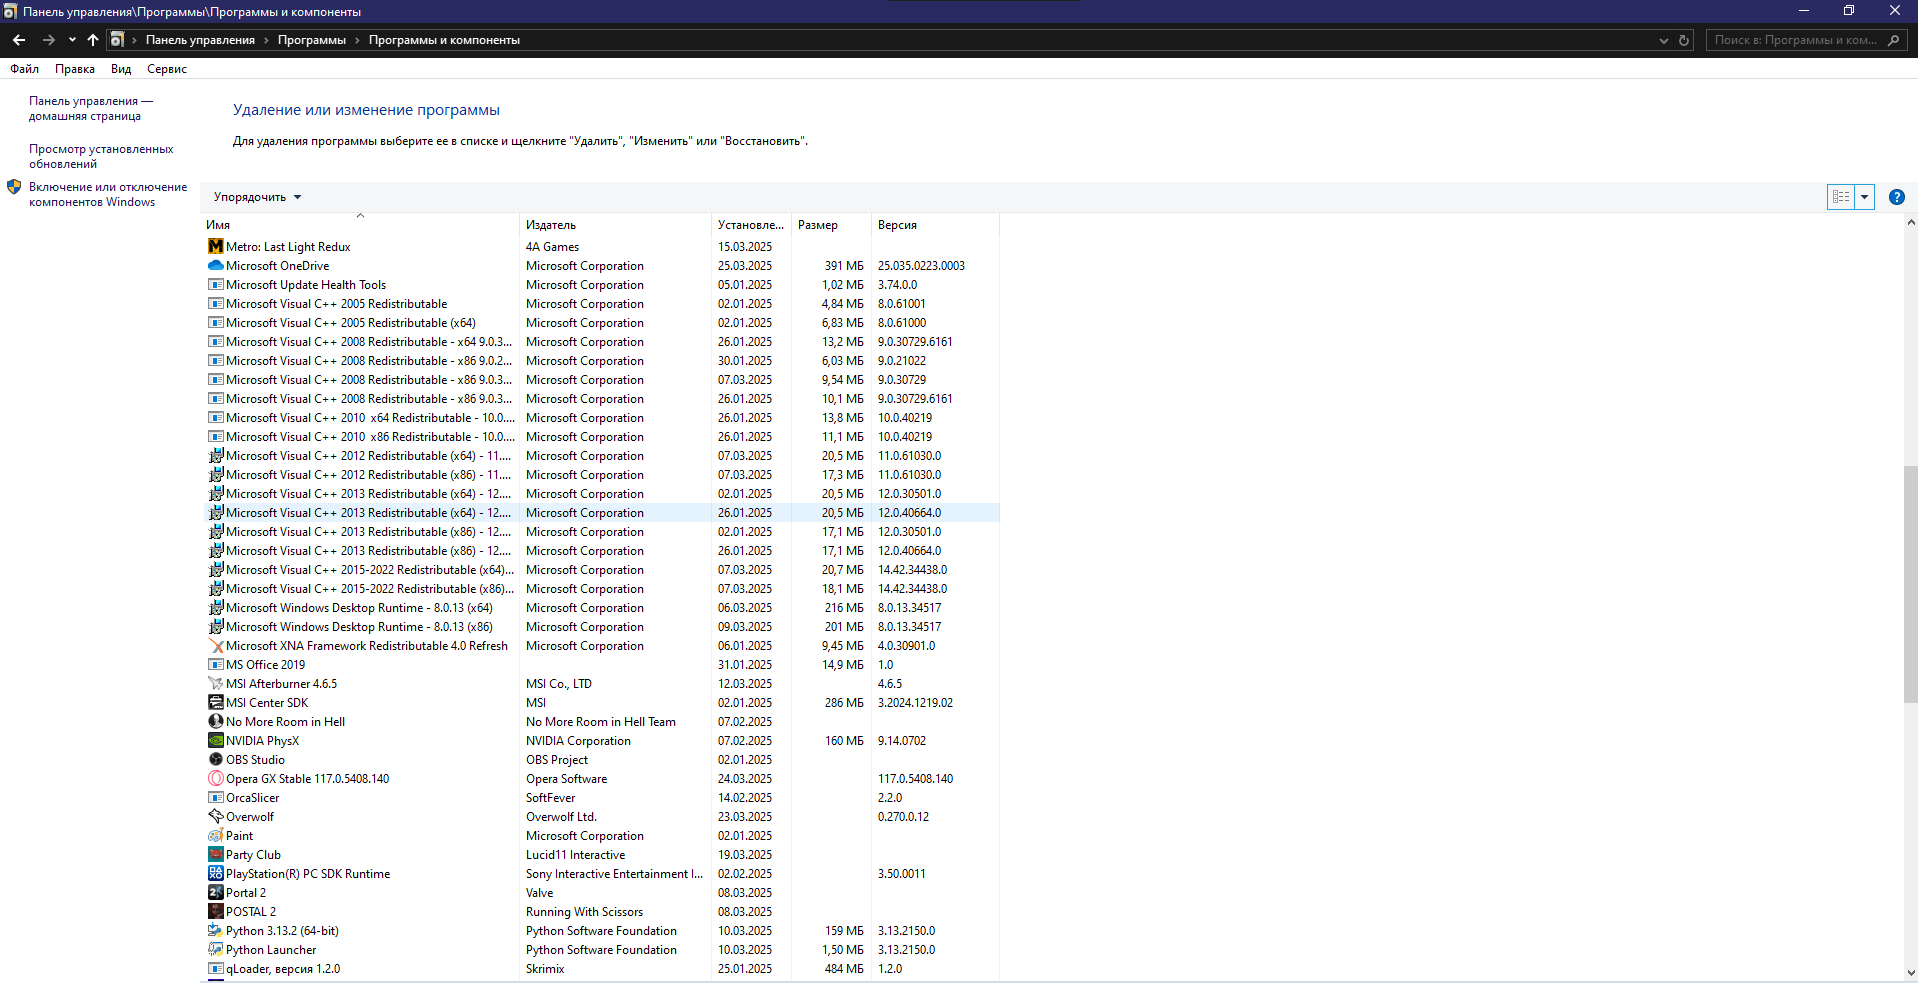Click the Metro: Last Light Redux icon
This screenshot has width=1918, height=983.
tap(215, 247)
